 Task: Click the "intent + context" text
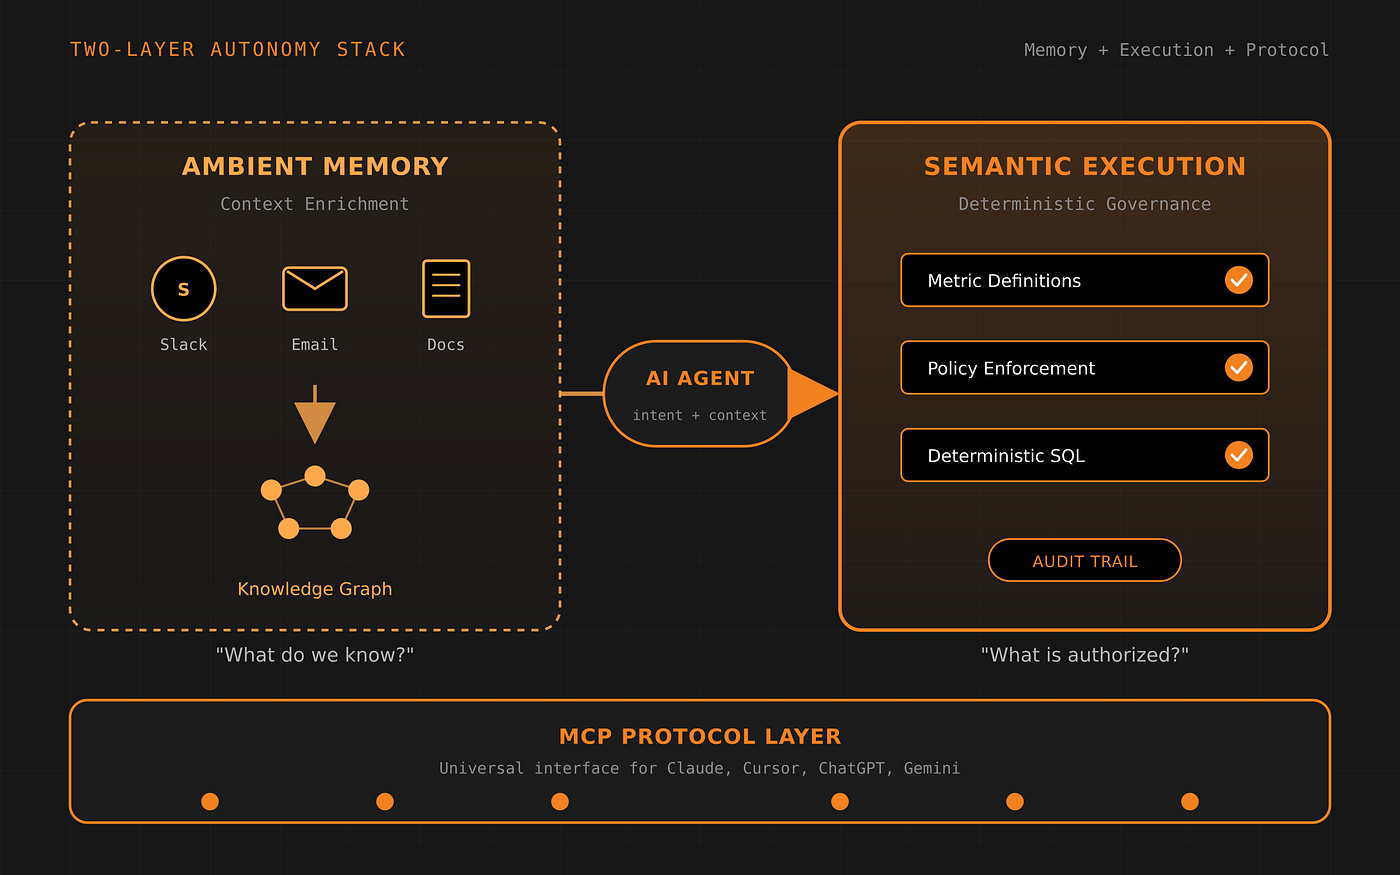point(700,415)
